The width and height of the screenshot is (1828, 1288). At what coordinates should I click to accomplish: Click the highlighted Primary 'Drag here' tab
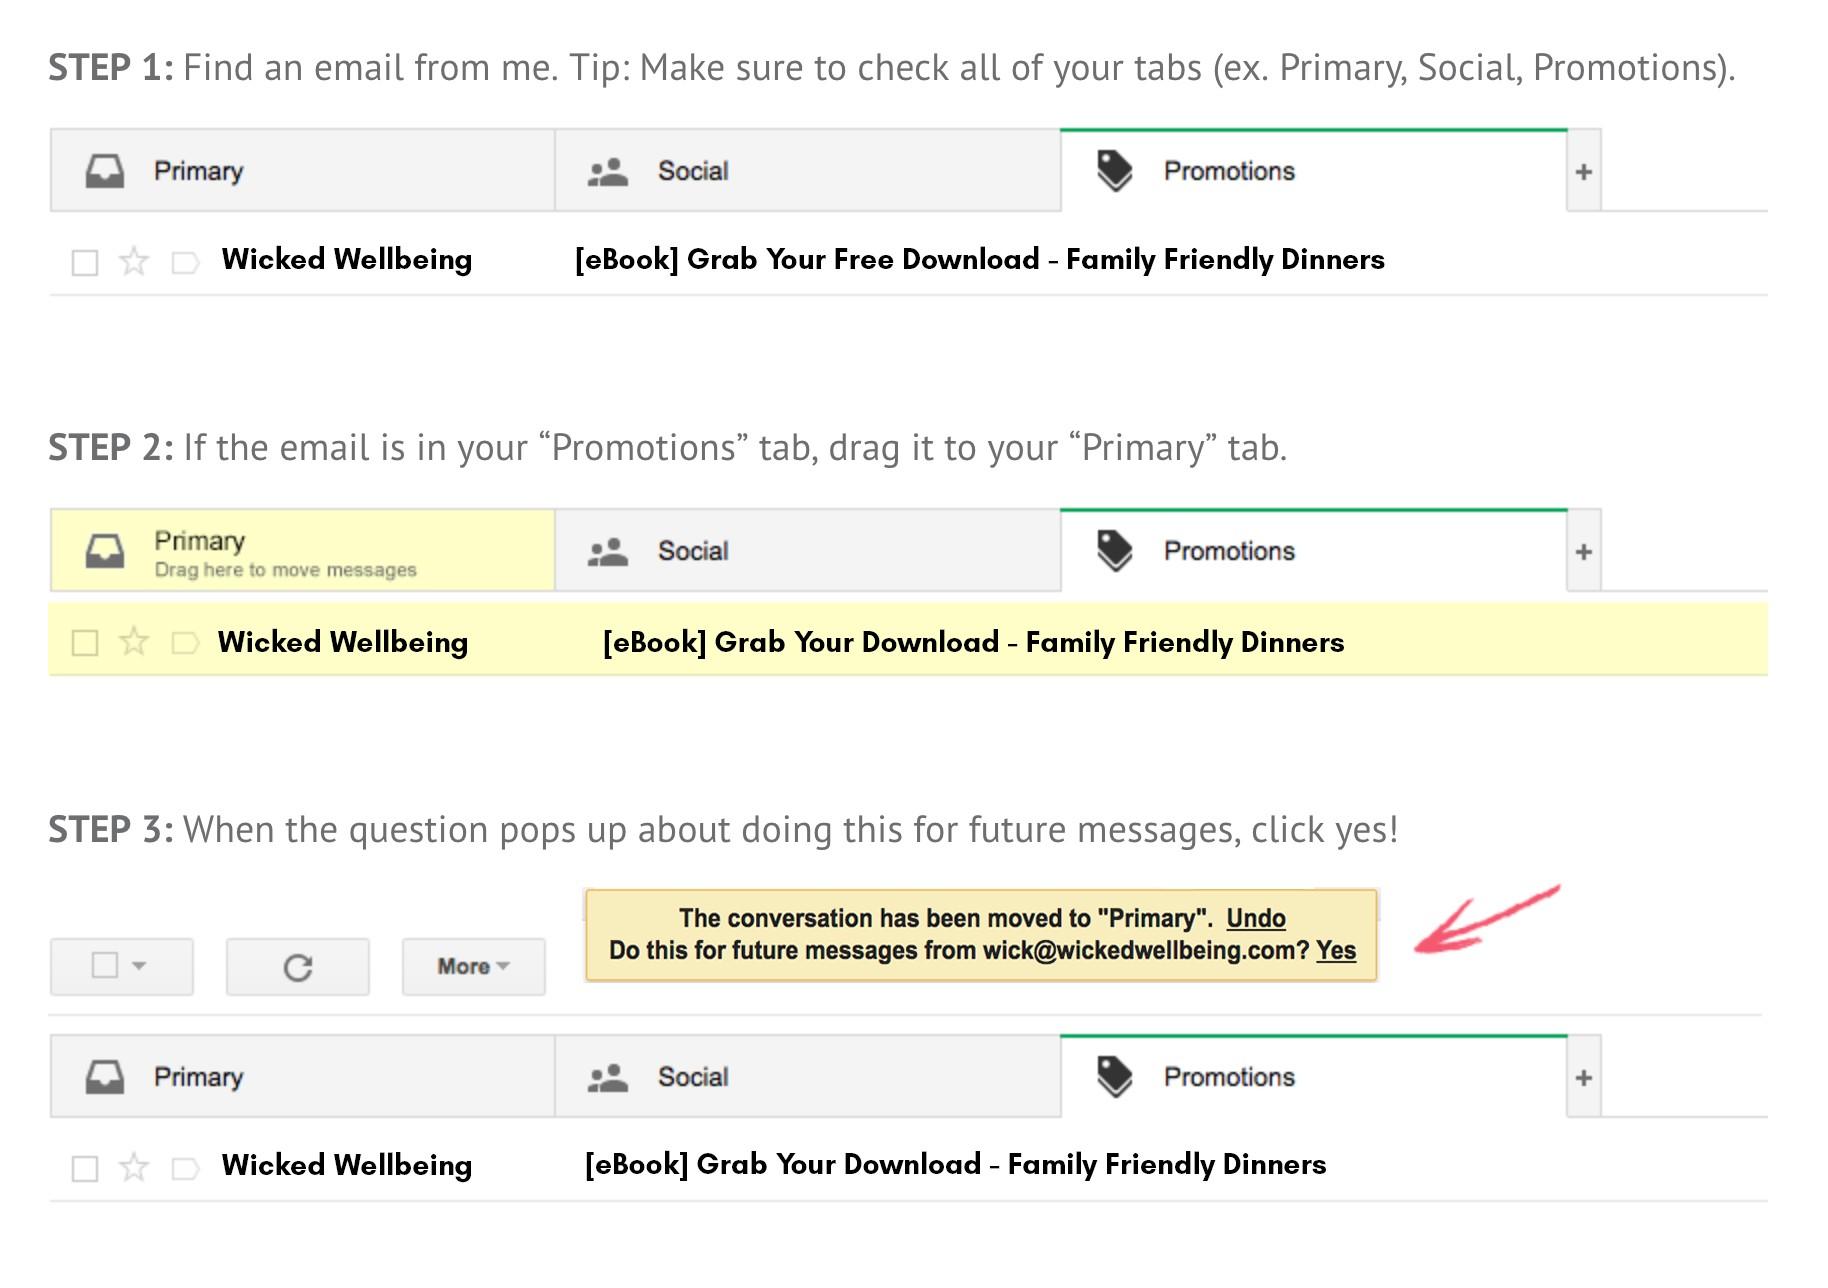[302, 551]
